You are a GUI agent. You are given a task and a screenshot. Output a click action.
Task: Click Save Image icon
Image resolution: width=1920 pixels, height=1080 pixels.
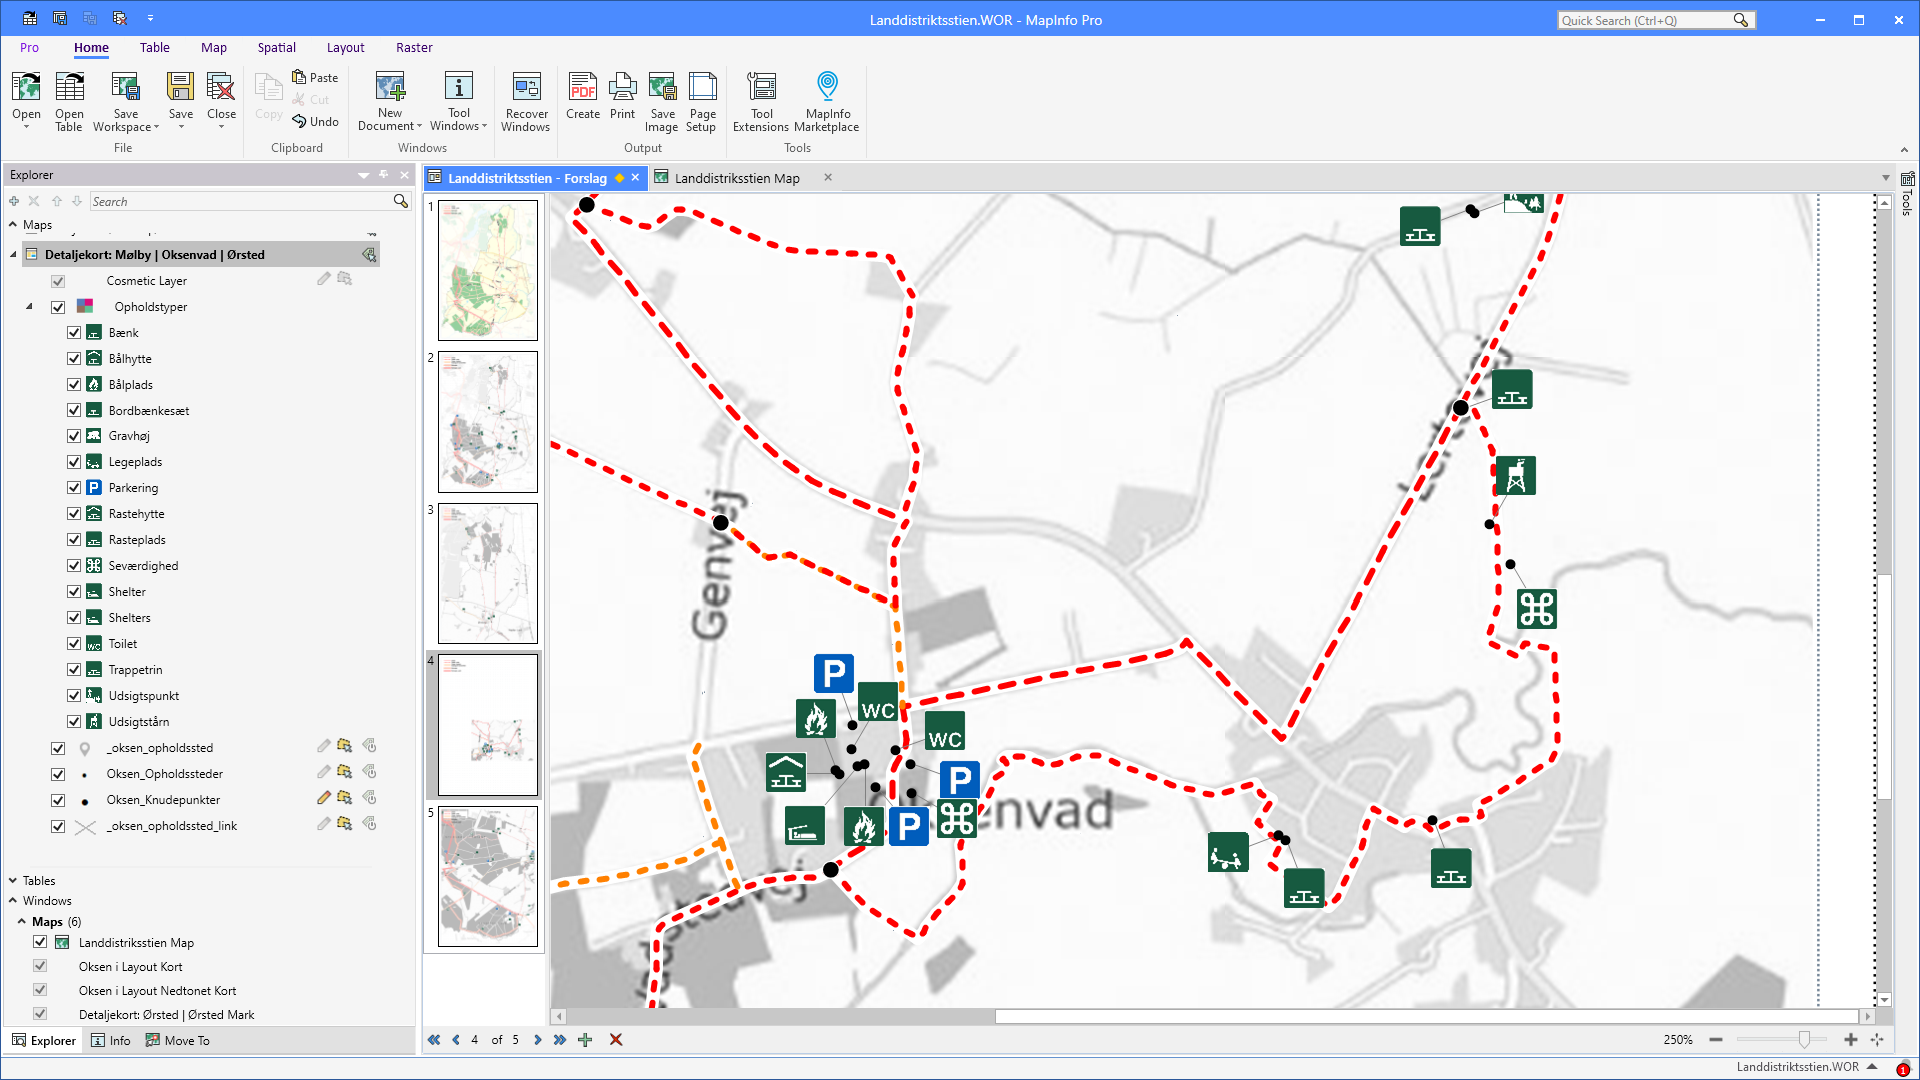[662, 88]
